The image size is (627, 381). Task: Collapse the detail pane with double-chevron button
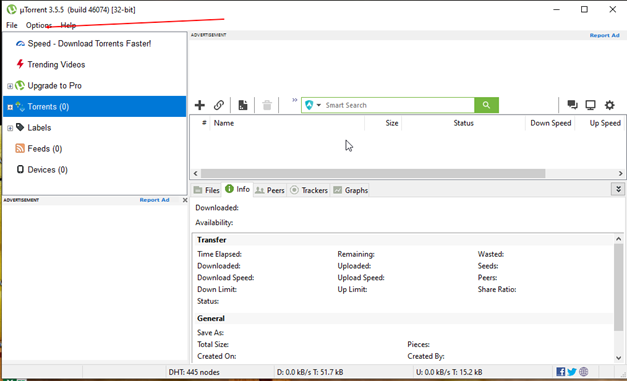pyautogui.click(x=618, y=189)
